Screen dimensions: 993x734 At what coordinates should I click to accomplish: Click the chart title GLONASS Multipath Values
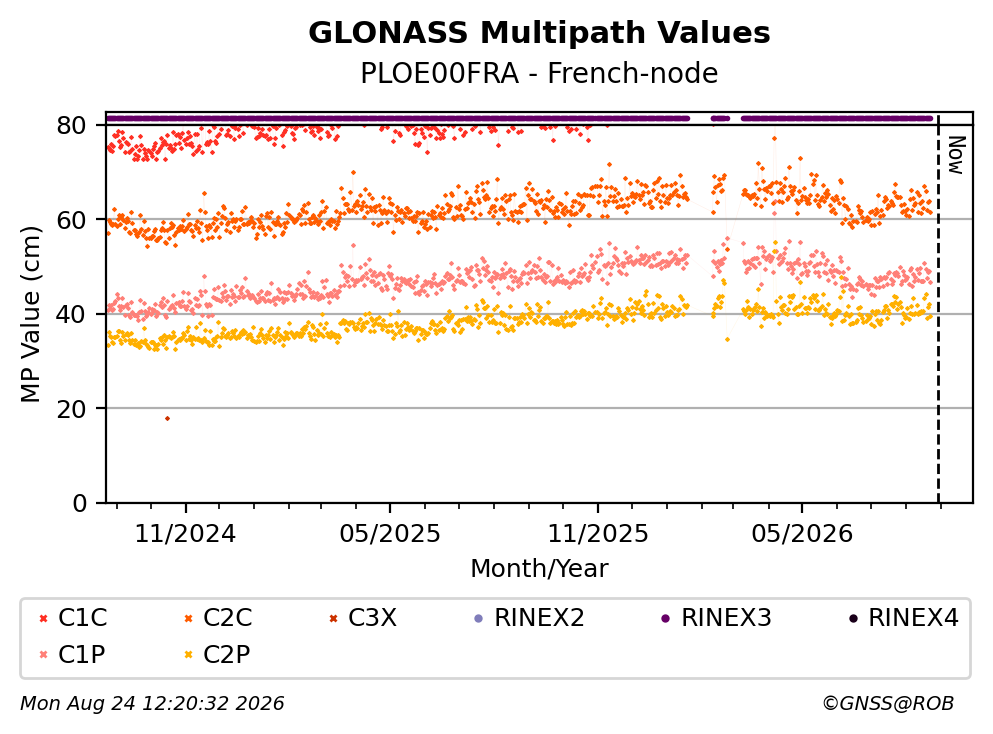pyautogui.click(x=539, y=32)
